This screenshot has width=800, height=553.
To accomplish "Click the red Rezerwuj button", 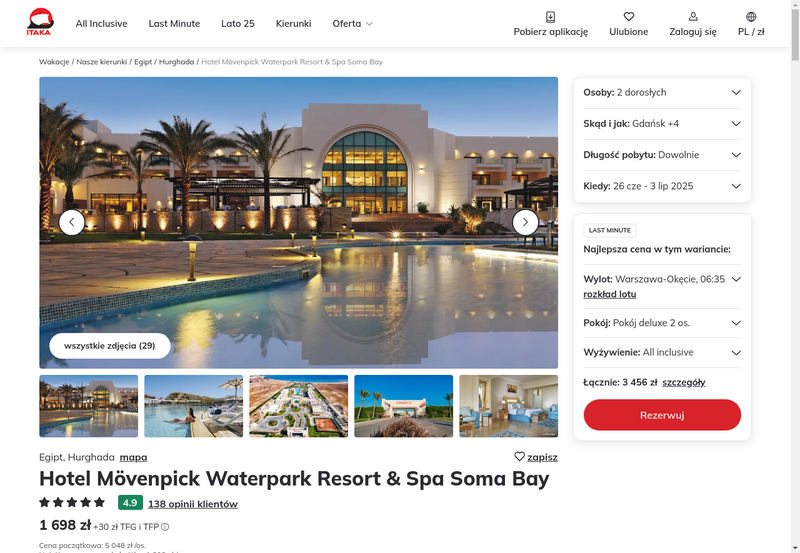I will click(662, 415).
